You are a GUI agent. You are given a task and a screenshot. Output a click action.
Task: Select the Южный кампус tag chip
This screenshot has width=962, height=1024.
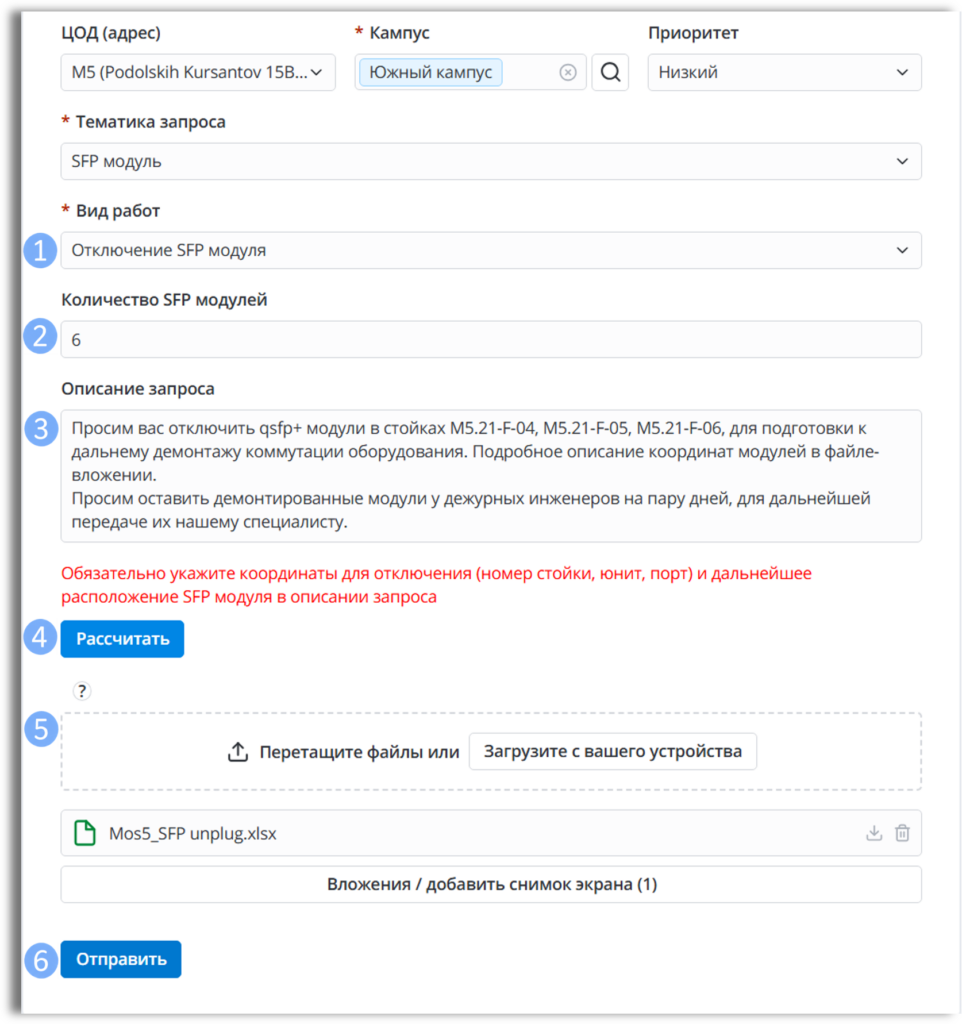tap(430, 72)
